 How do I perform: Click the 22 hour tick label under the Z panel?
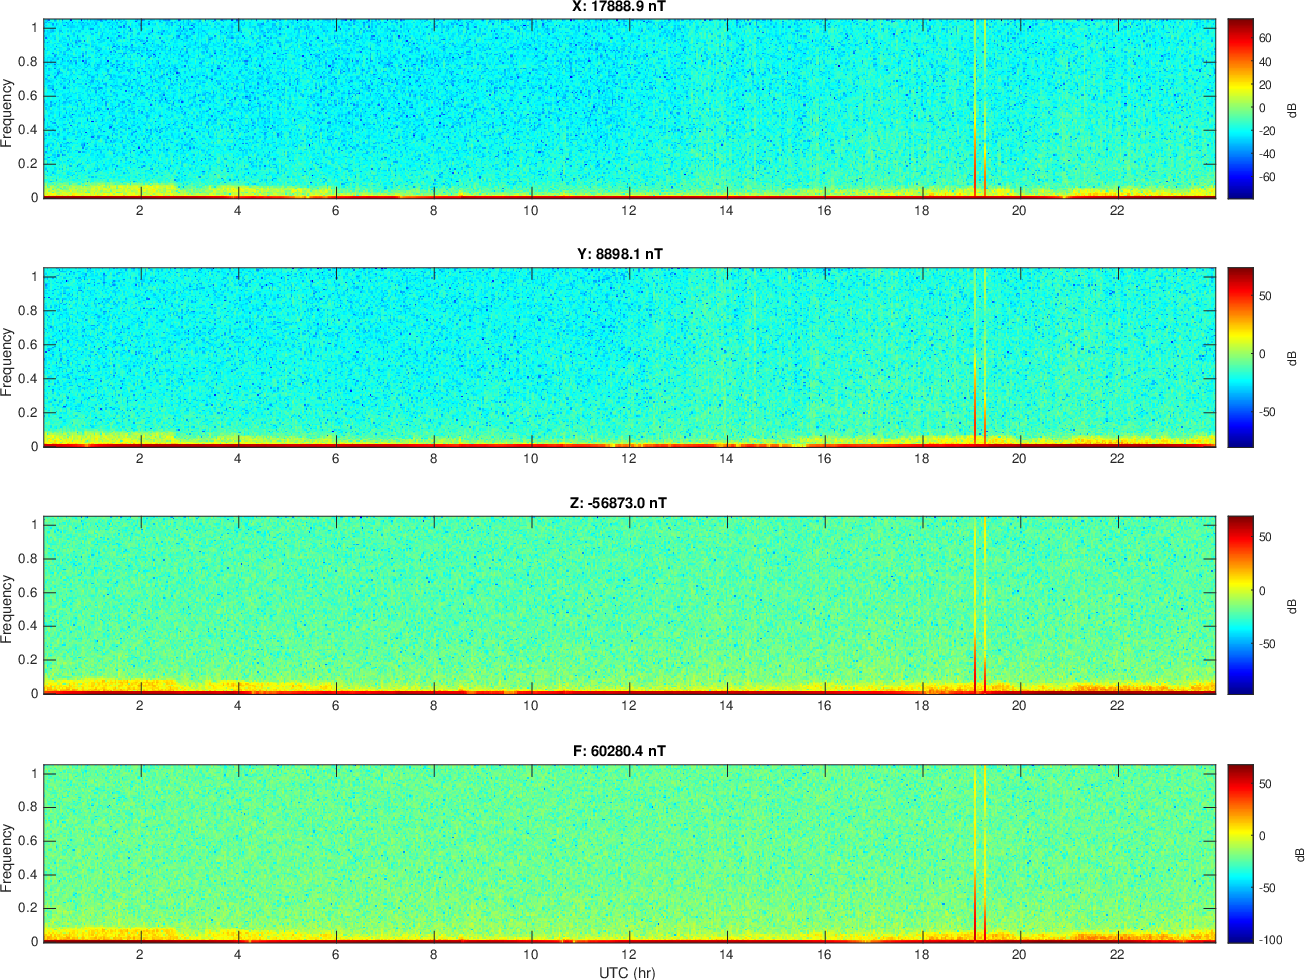(1117, 706)
